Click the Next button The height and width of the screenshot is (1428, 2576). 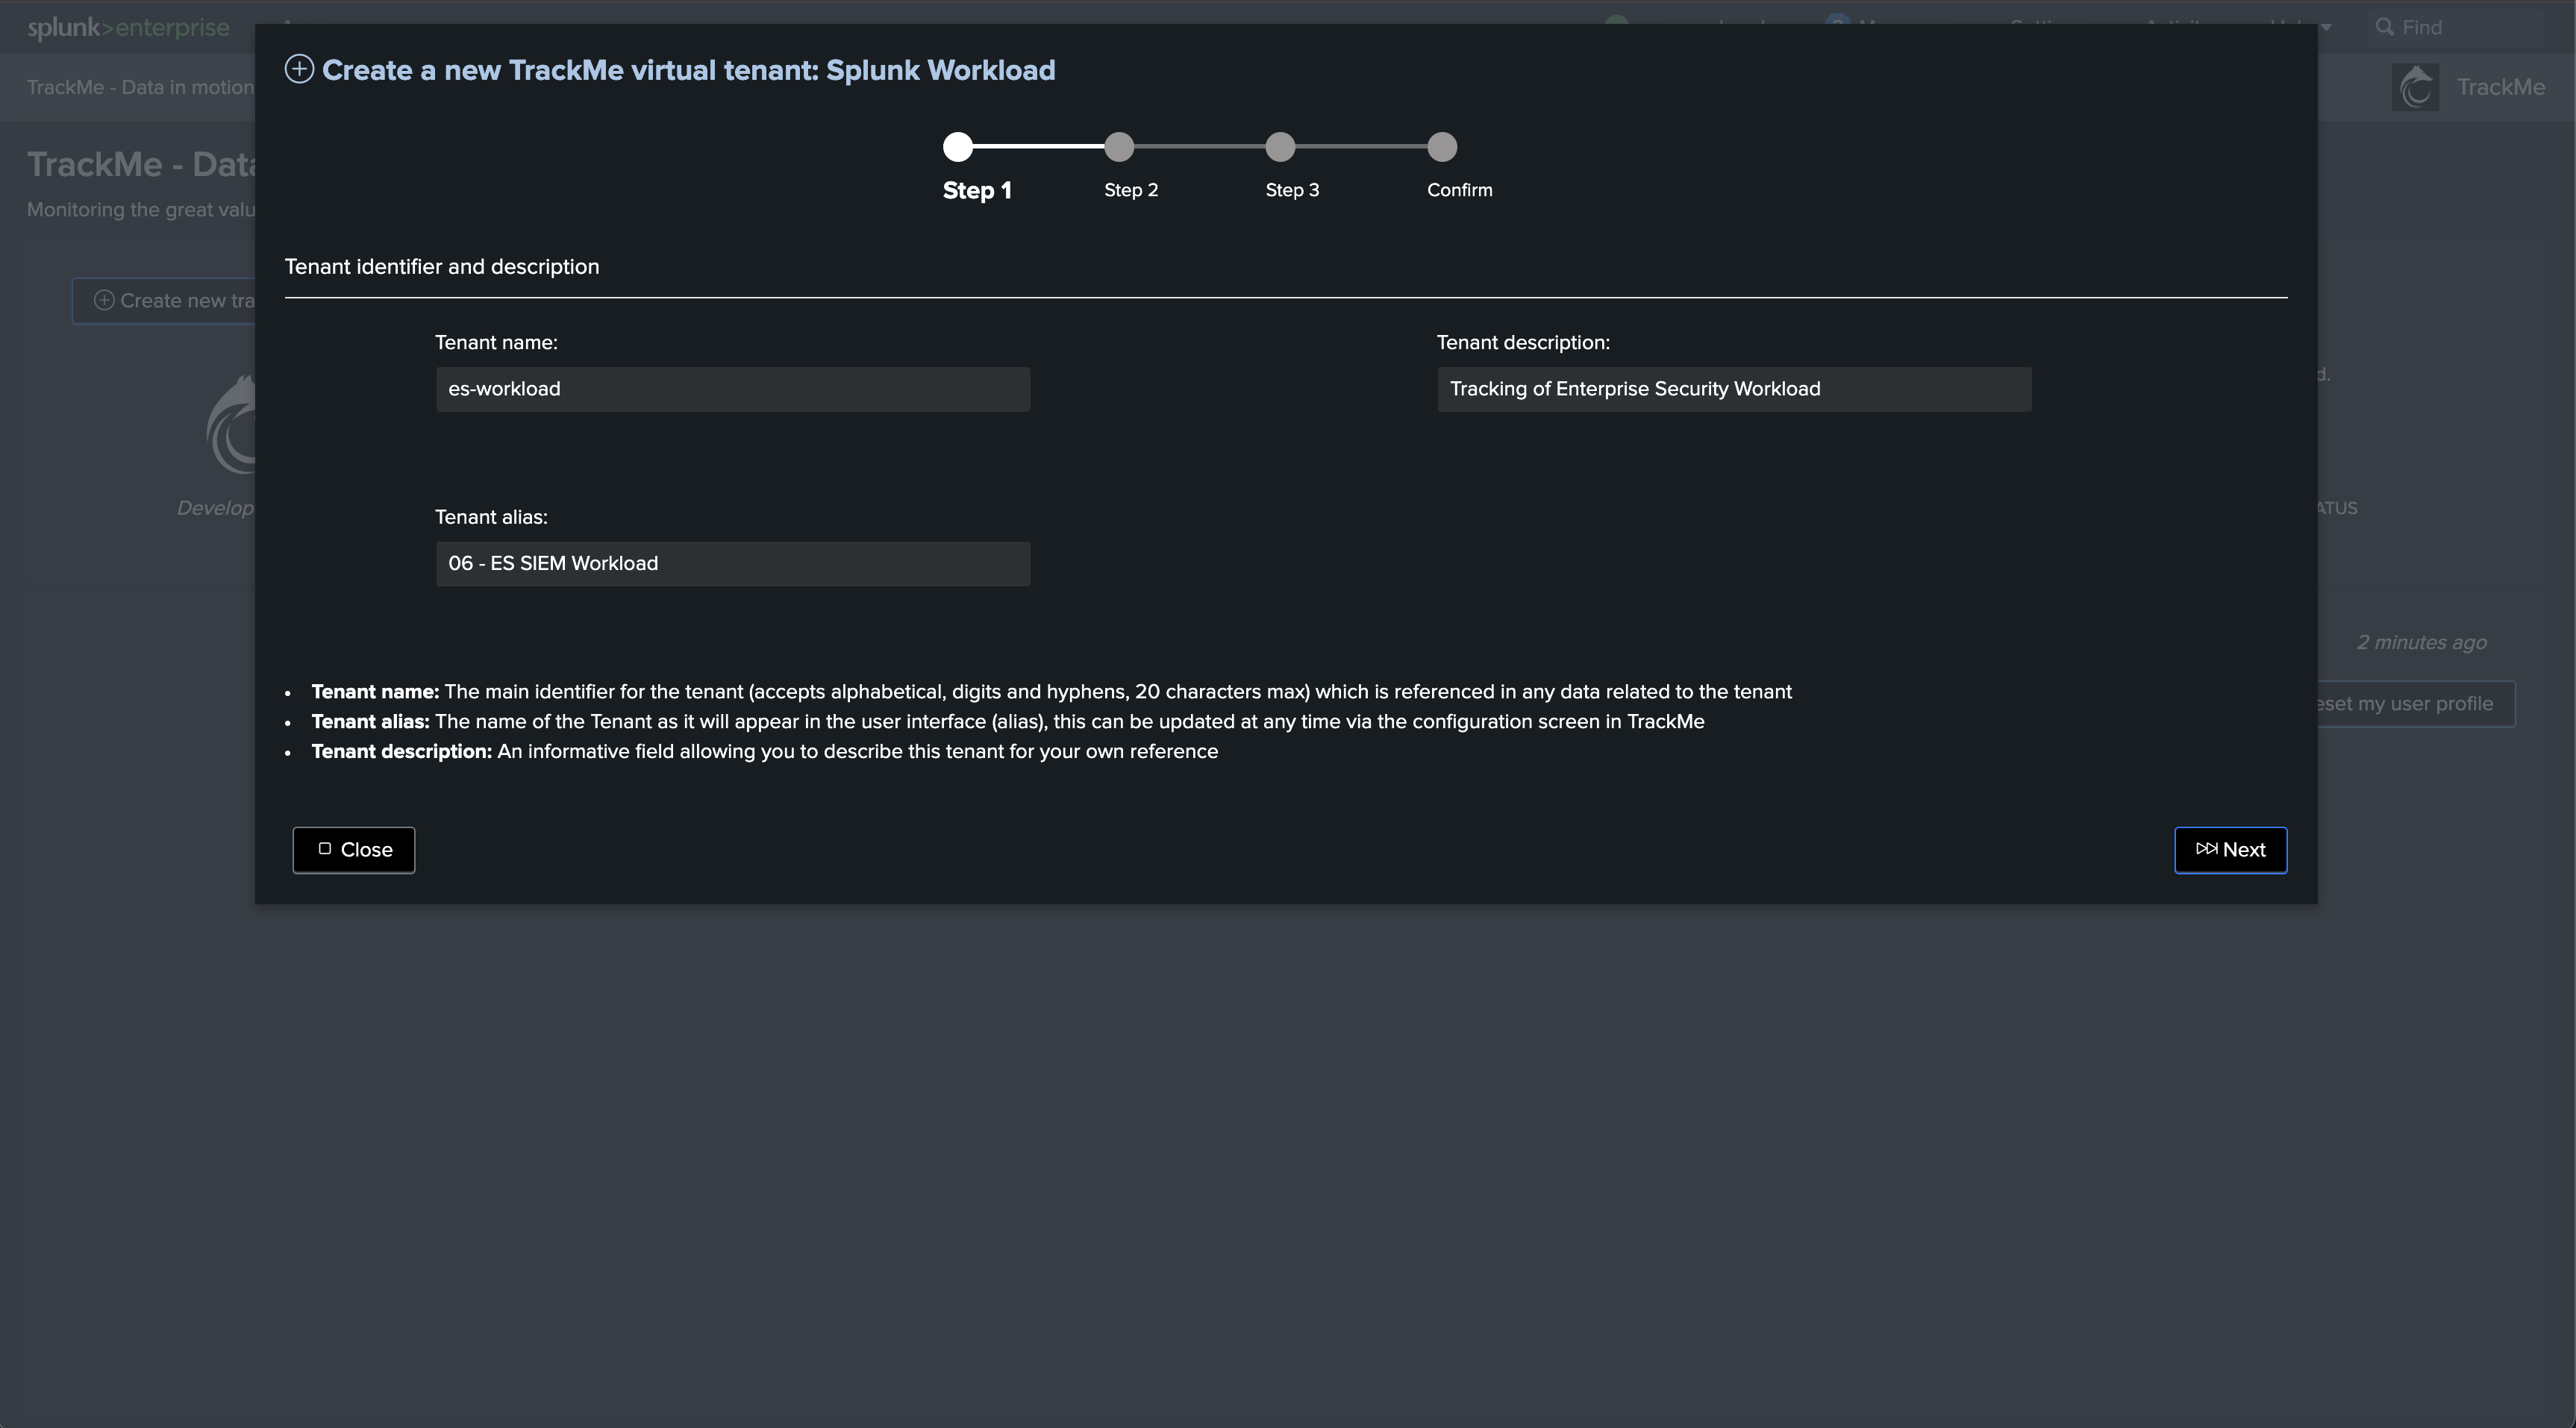[2230, 850]
